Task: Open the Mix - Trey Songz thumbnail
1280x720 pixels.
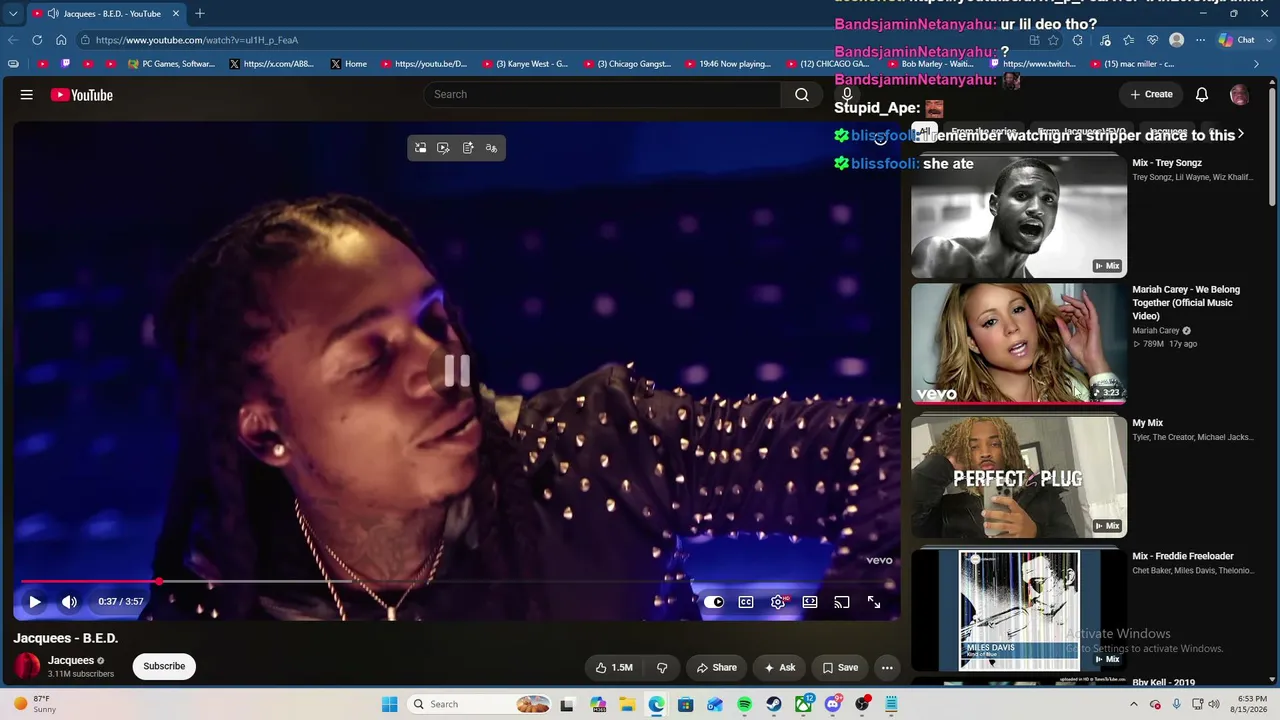Action: click(1019, 216)
